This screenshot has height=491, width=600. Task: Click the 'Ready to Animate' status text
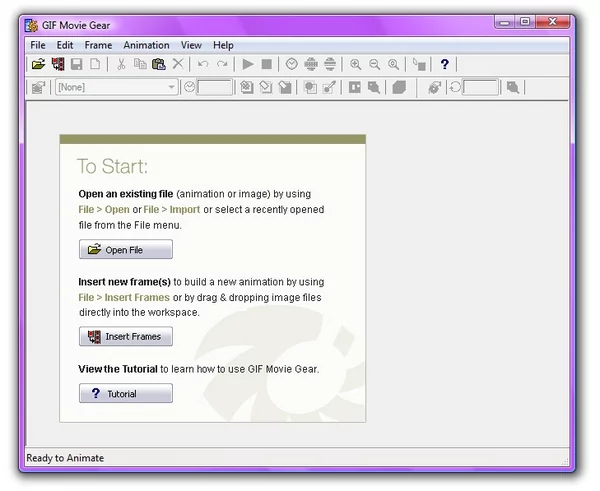pos(65,458)
